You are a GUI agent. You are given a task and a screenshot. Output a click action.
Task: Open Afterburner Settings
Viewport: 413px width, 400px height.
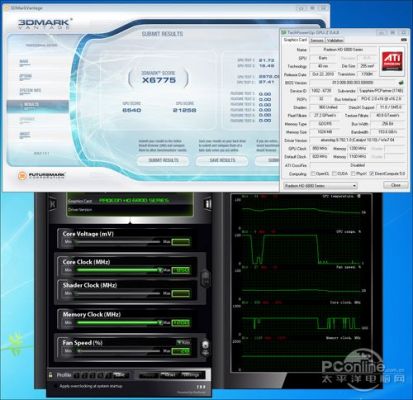click(191, 375)
